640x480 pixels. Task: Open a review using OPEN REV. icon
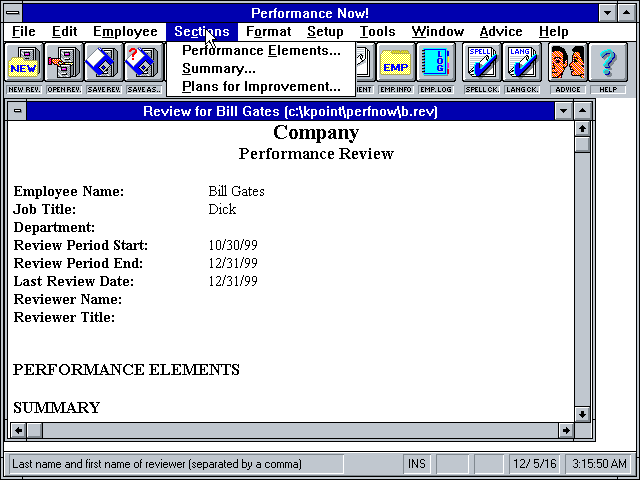64,62
